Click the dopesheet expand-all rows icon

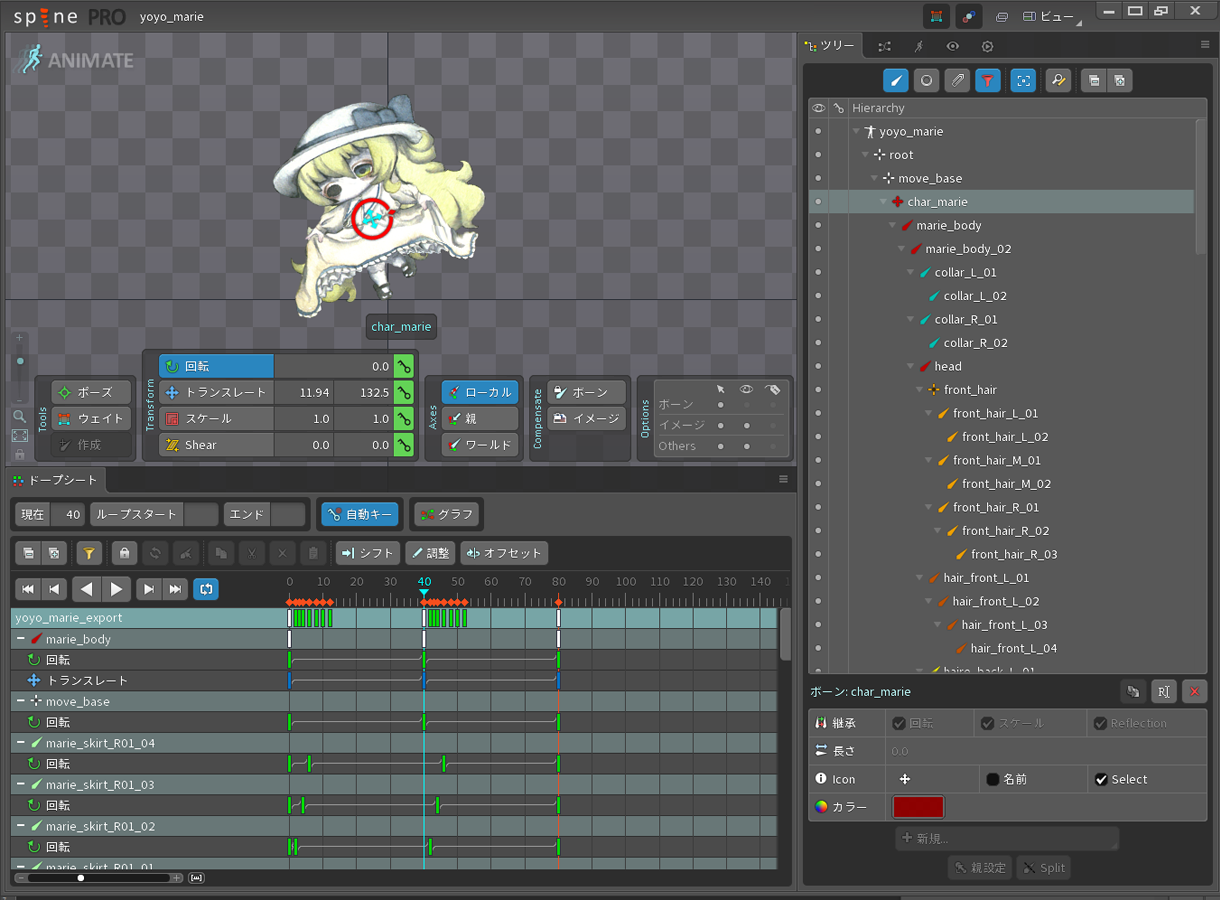click(x=55, y=553)
